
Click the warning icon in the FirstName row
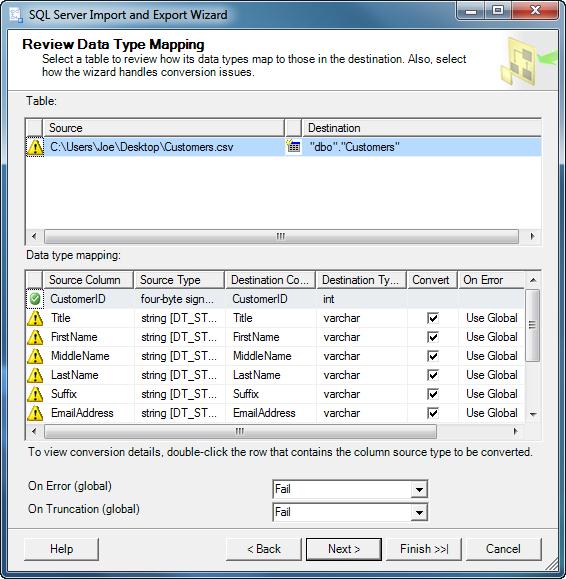35,337
